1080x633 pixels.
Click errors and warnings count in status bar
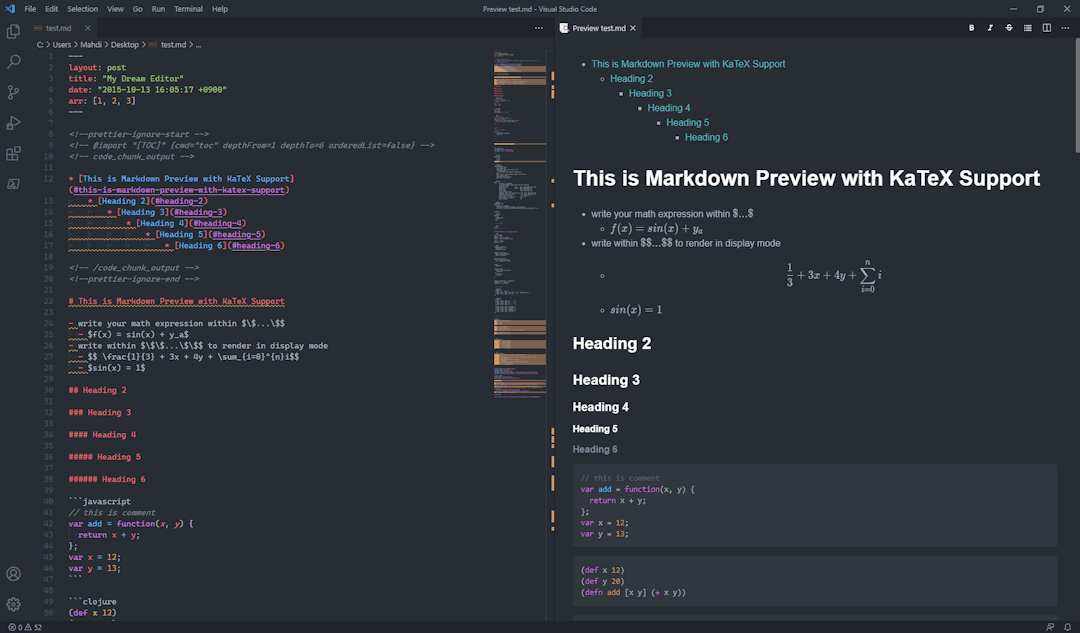pos(25,627)
